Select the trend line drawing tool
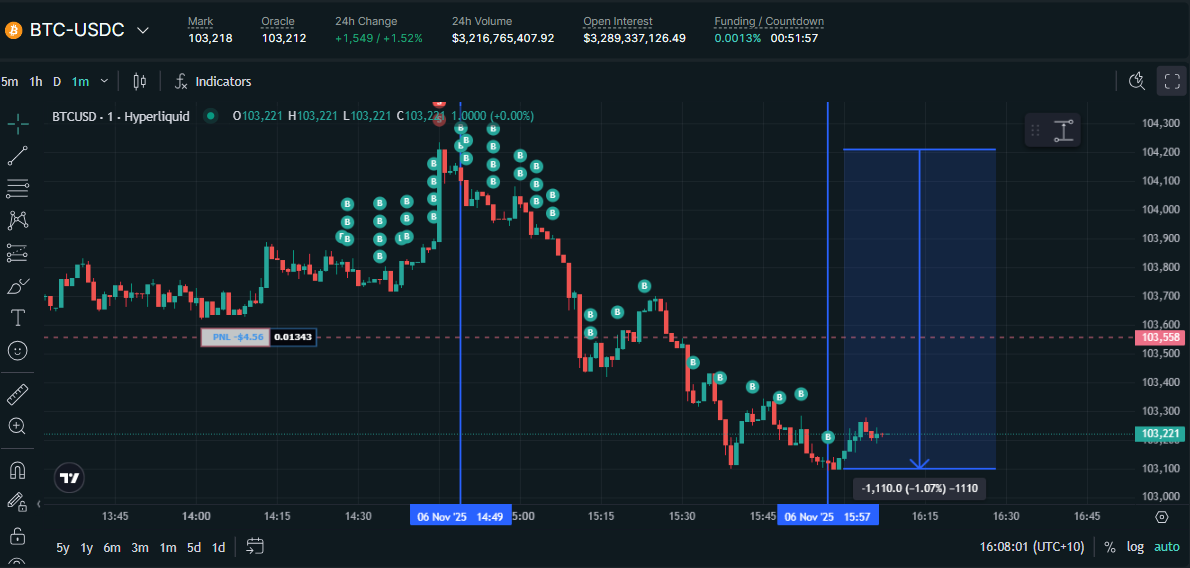The height and width of the screenshot is (568, 1190). coord(17,155)
